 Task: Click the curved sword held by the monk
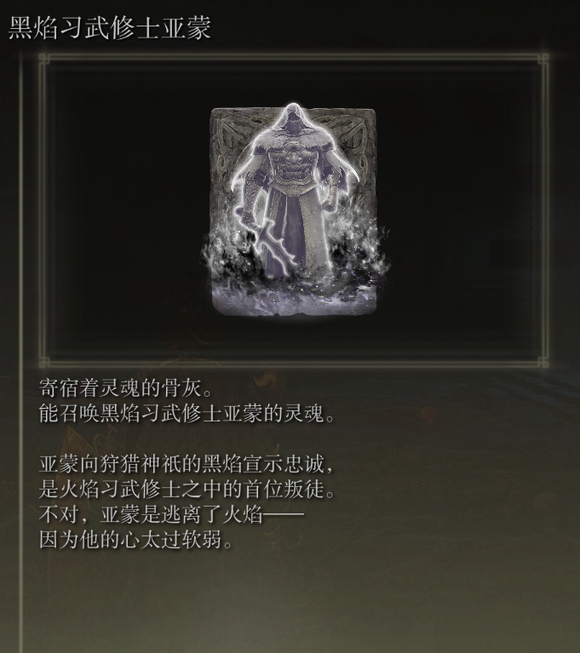point(265,241)
